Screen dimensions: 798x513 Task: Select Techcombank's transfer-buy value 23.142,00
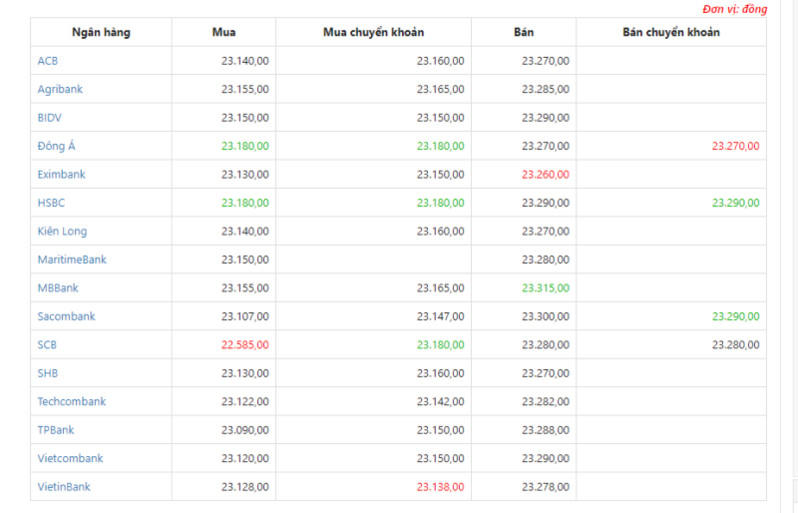(440, 402)
